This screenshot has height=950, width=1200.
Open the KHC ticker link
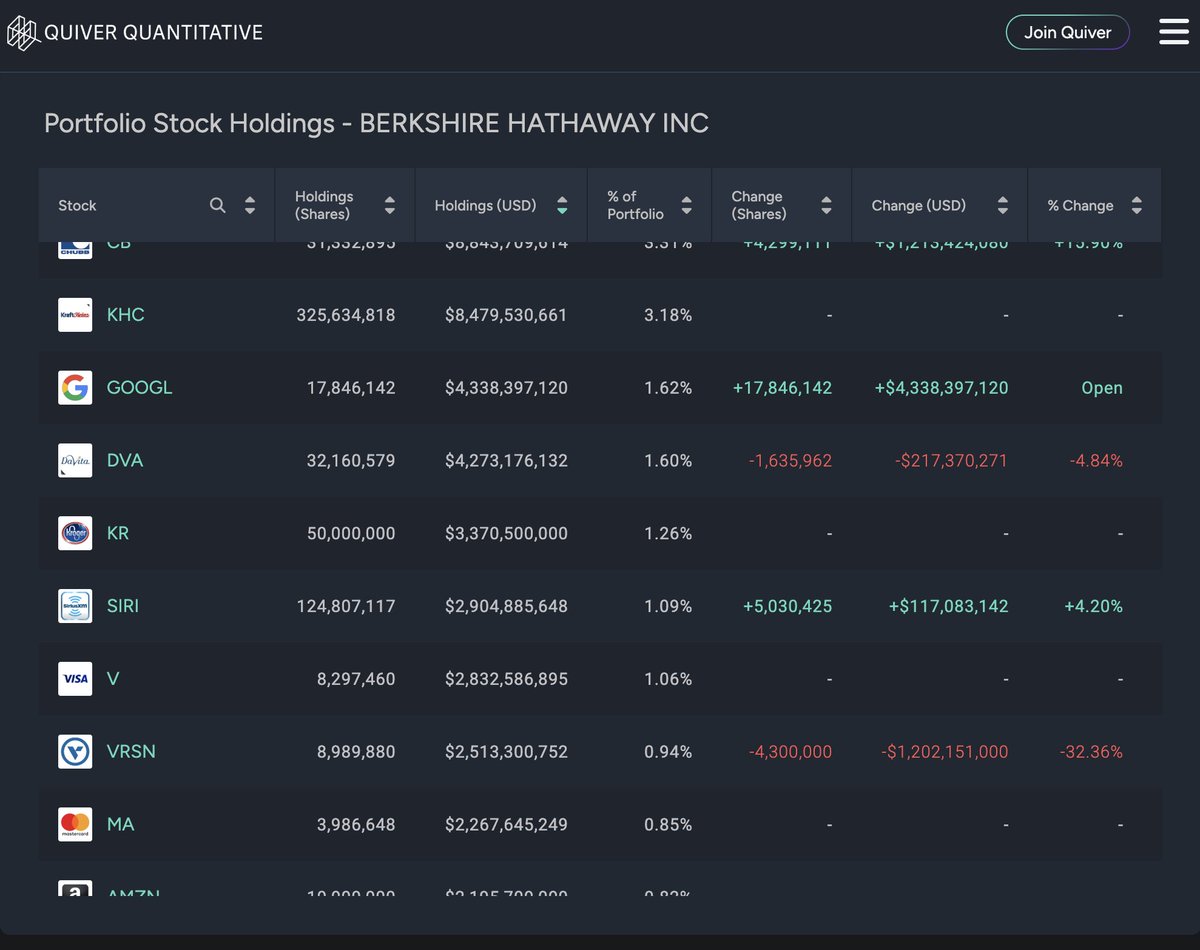126,315
